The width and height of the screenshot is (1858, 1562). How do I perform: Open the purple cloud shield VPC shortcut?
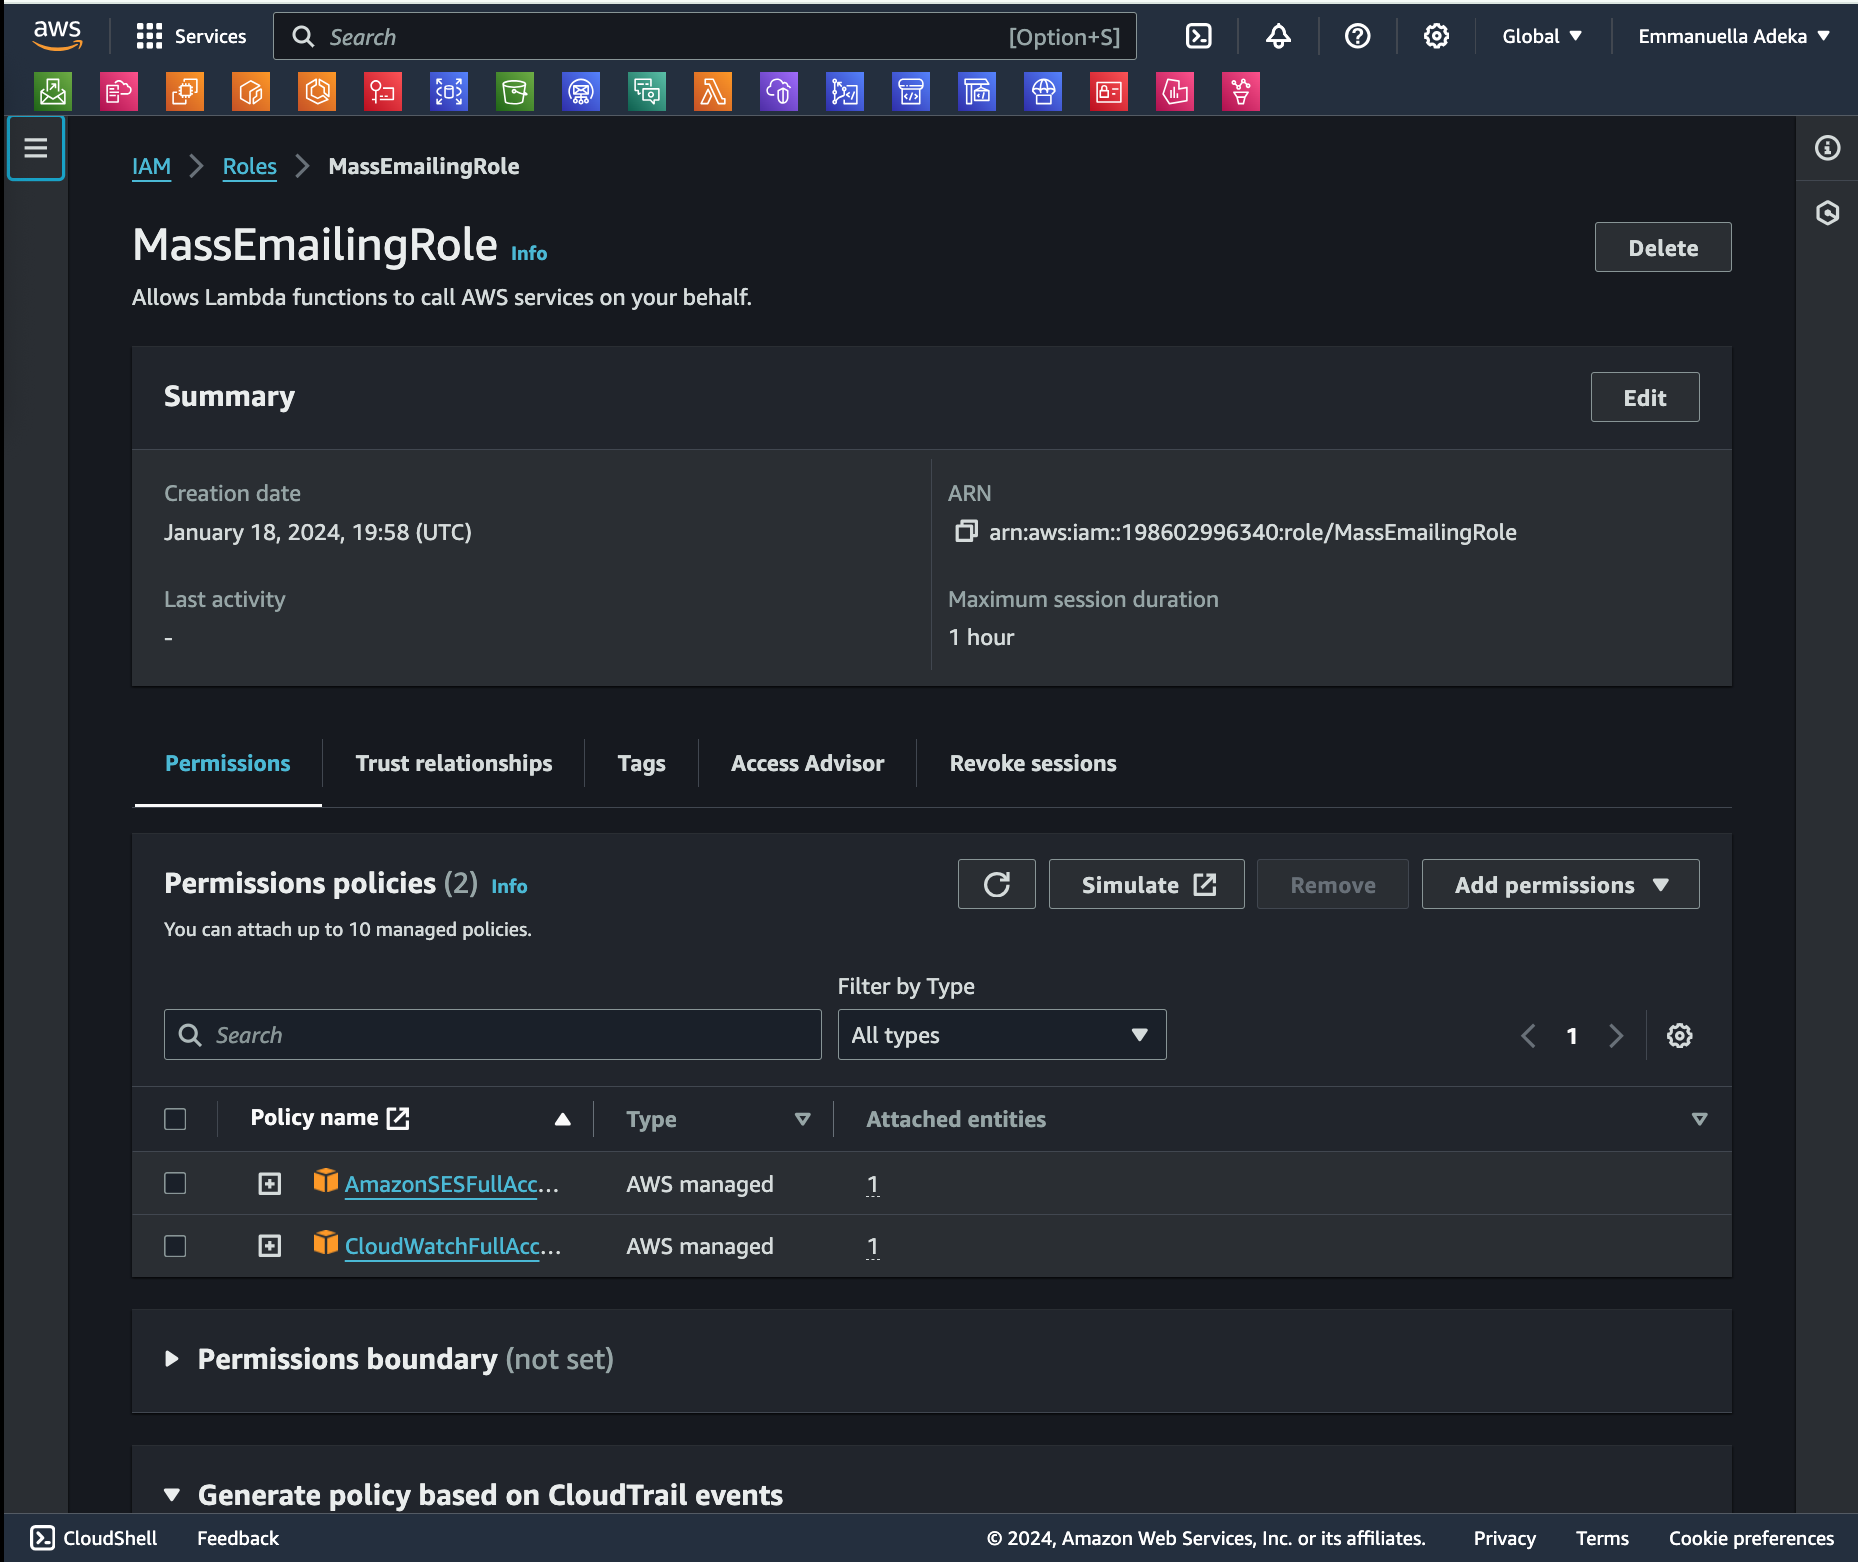coord(779,92)
